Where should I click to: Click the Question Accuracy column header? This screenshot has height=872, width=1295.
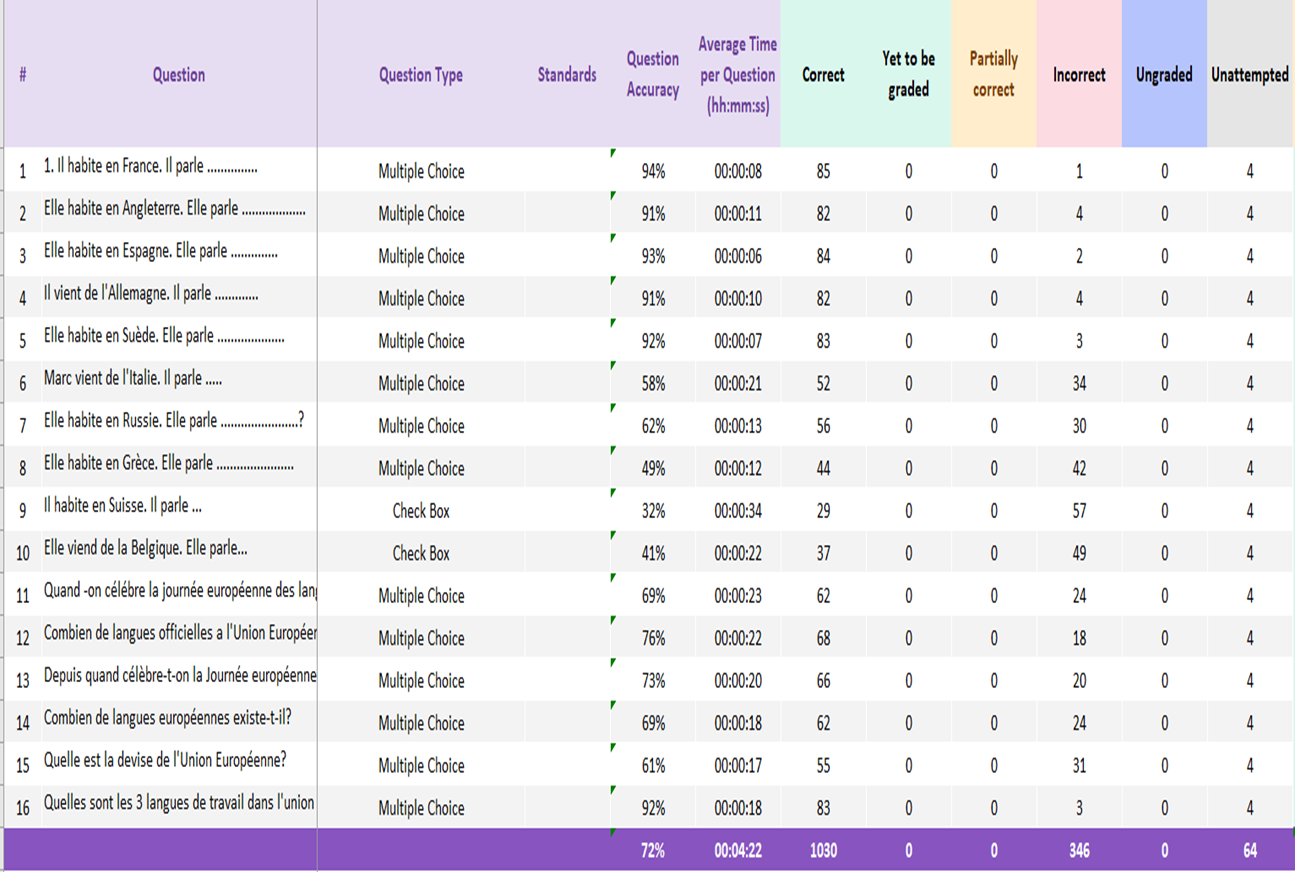[652, 75]
